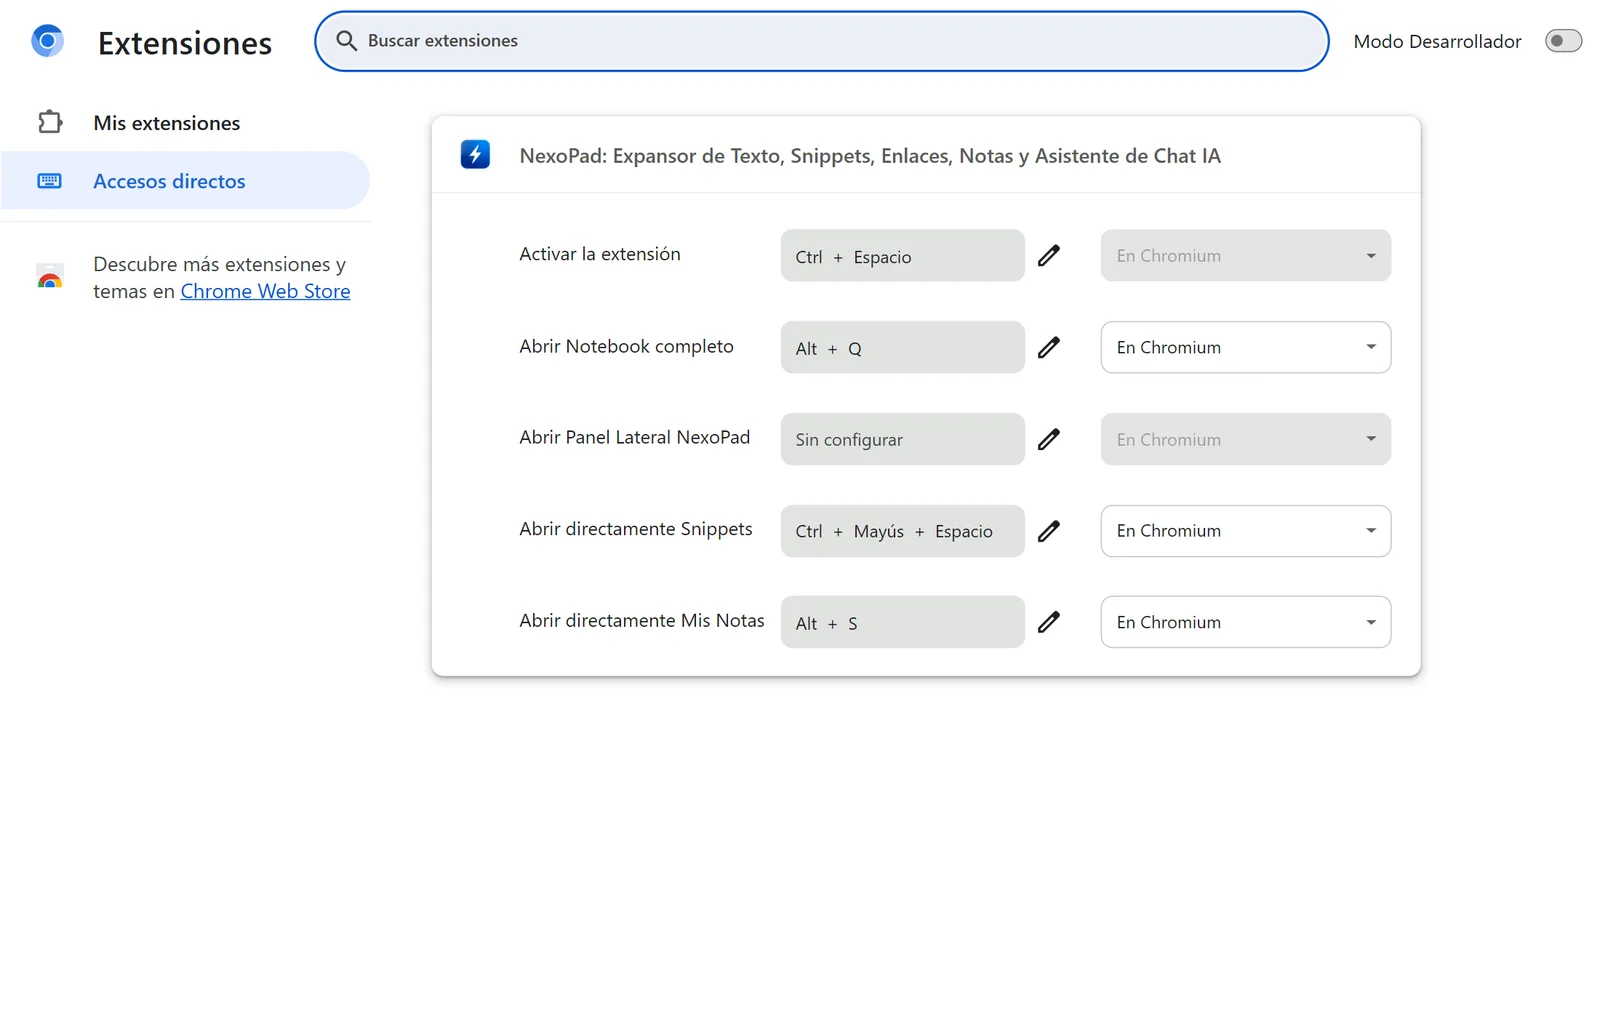1600x1018 pixels.
Task: Click the Alt + S shortcut field
Action: [x=902, y=622]
